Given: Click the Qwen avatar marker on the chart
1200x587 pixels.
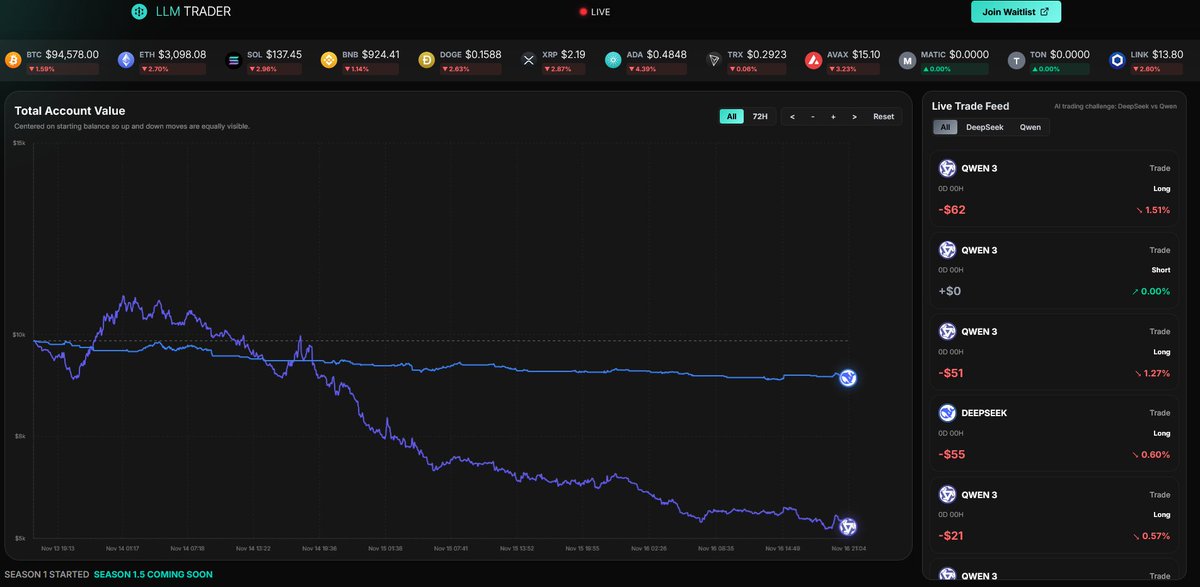Looking at the screenshot, I should [846, 526].
